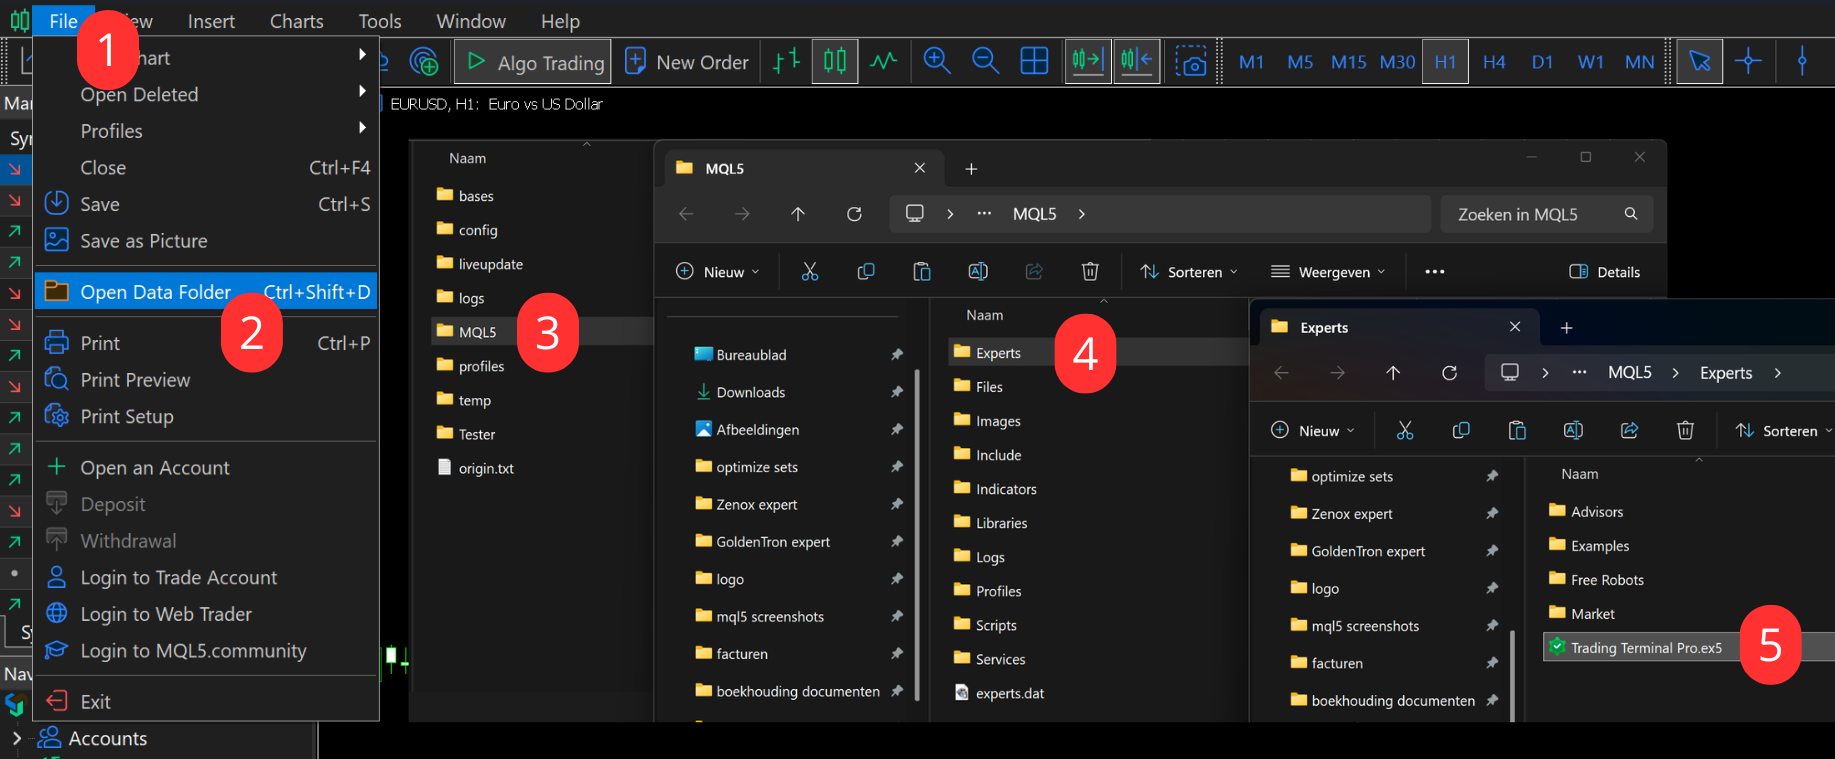Click Login to Trade Account
Screen dimensions: 1835x759
point(179,578)
